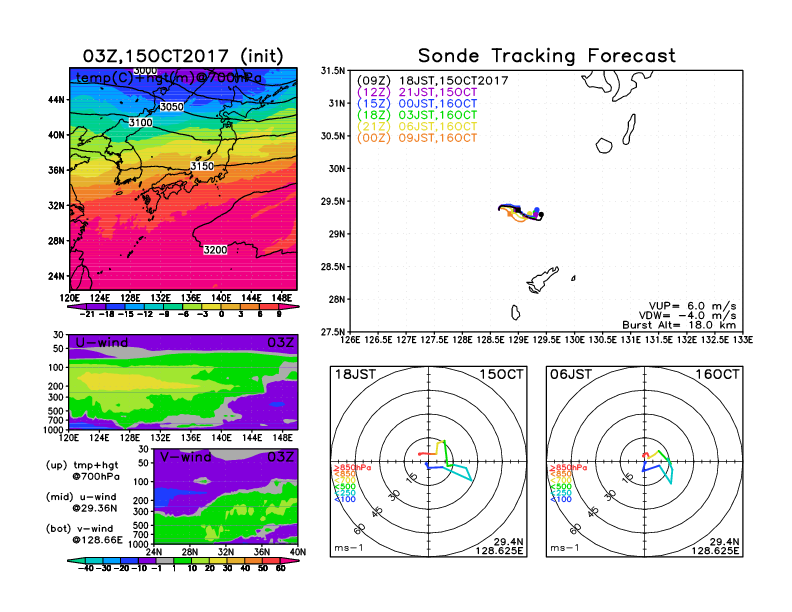Click the '60' ring label in 18JST hodograph
The height and width of the screenshot is (612, 792).
point(360,529)
